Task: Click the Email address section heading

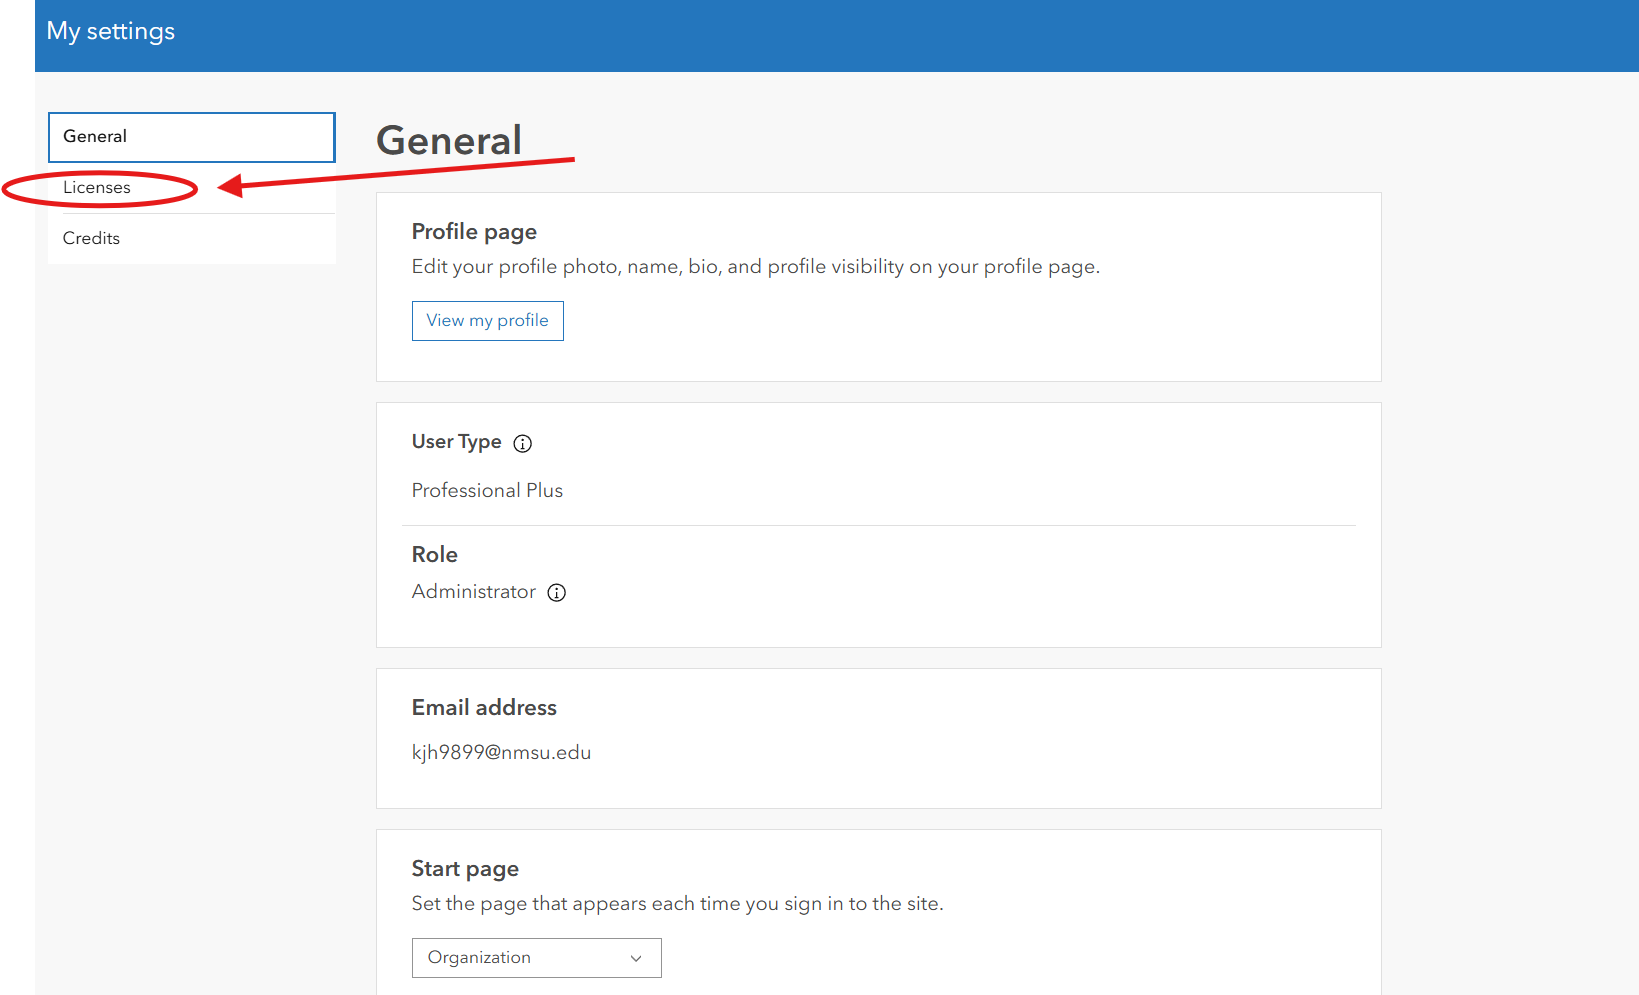Action: [484, 708]
